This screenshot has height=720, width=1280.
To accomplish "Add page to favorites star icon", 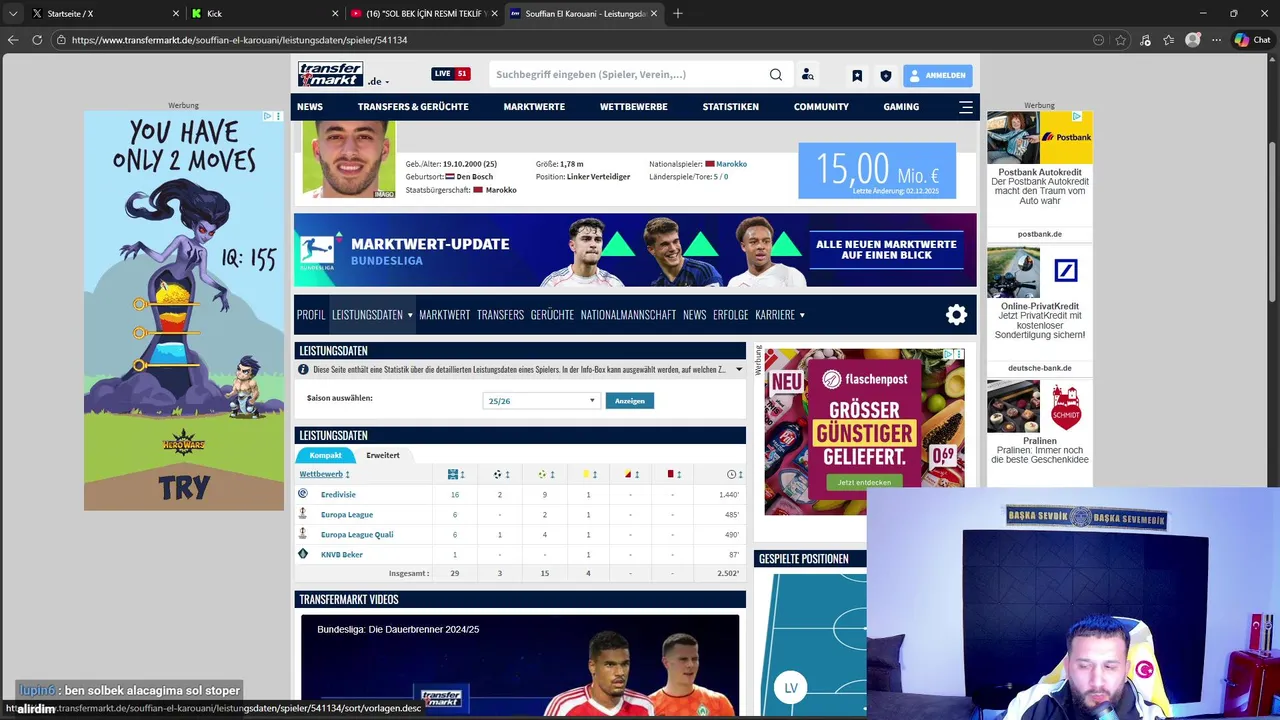I will [x=1121, y=40].
